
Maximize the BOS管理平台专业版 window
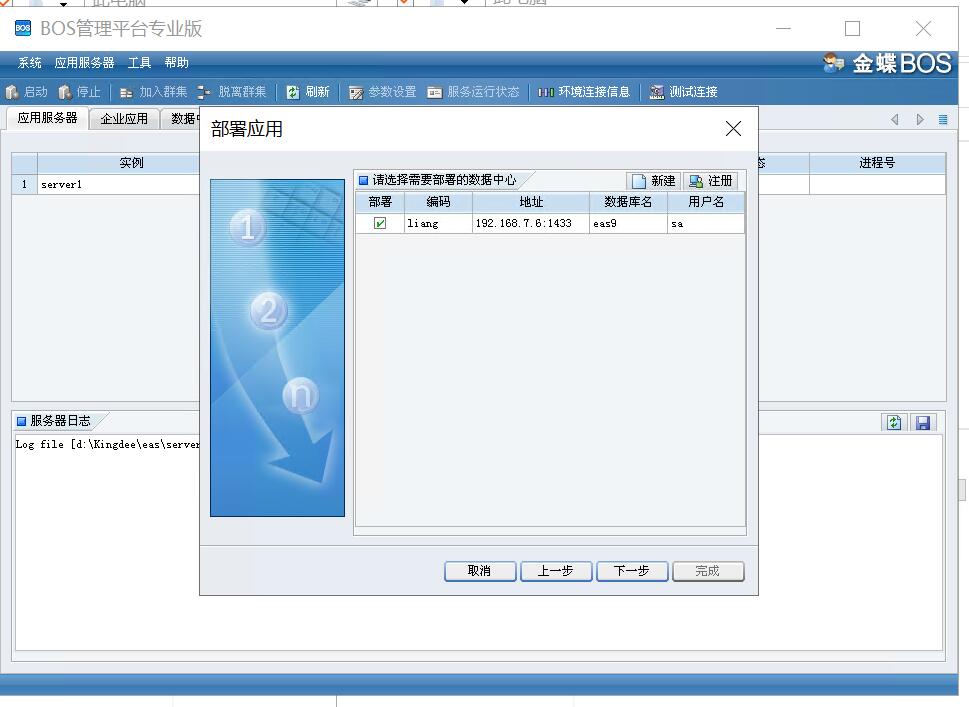click(853, 28)
